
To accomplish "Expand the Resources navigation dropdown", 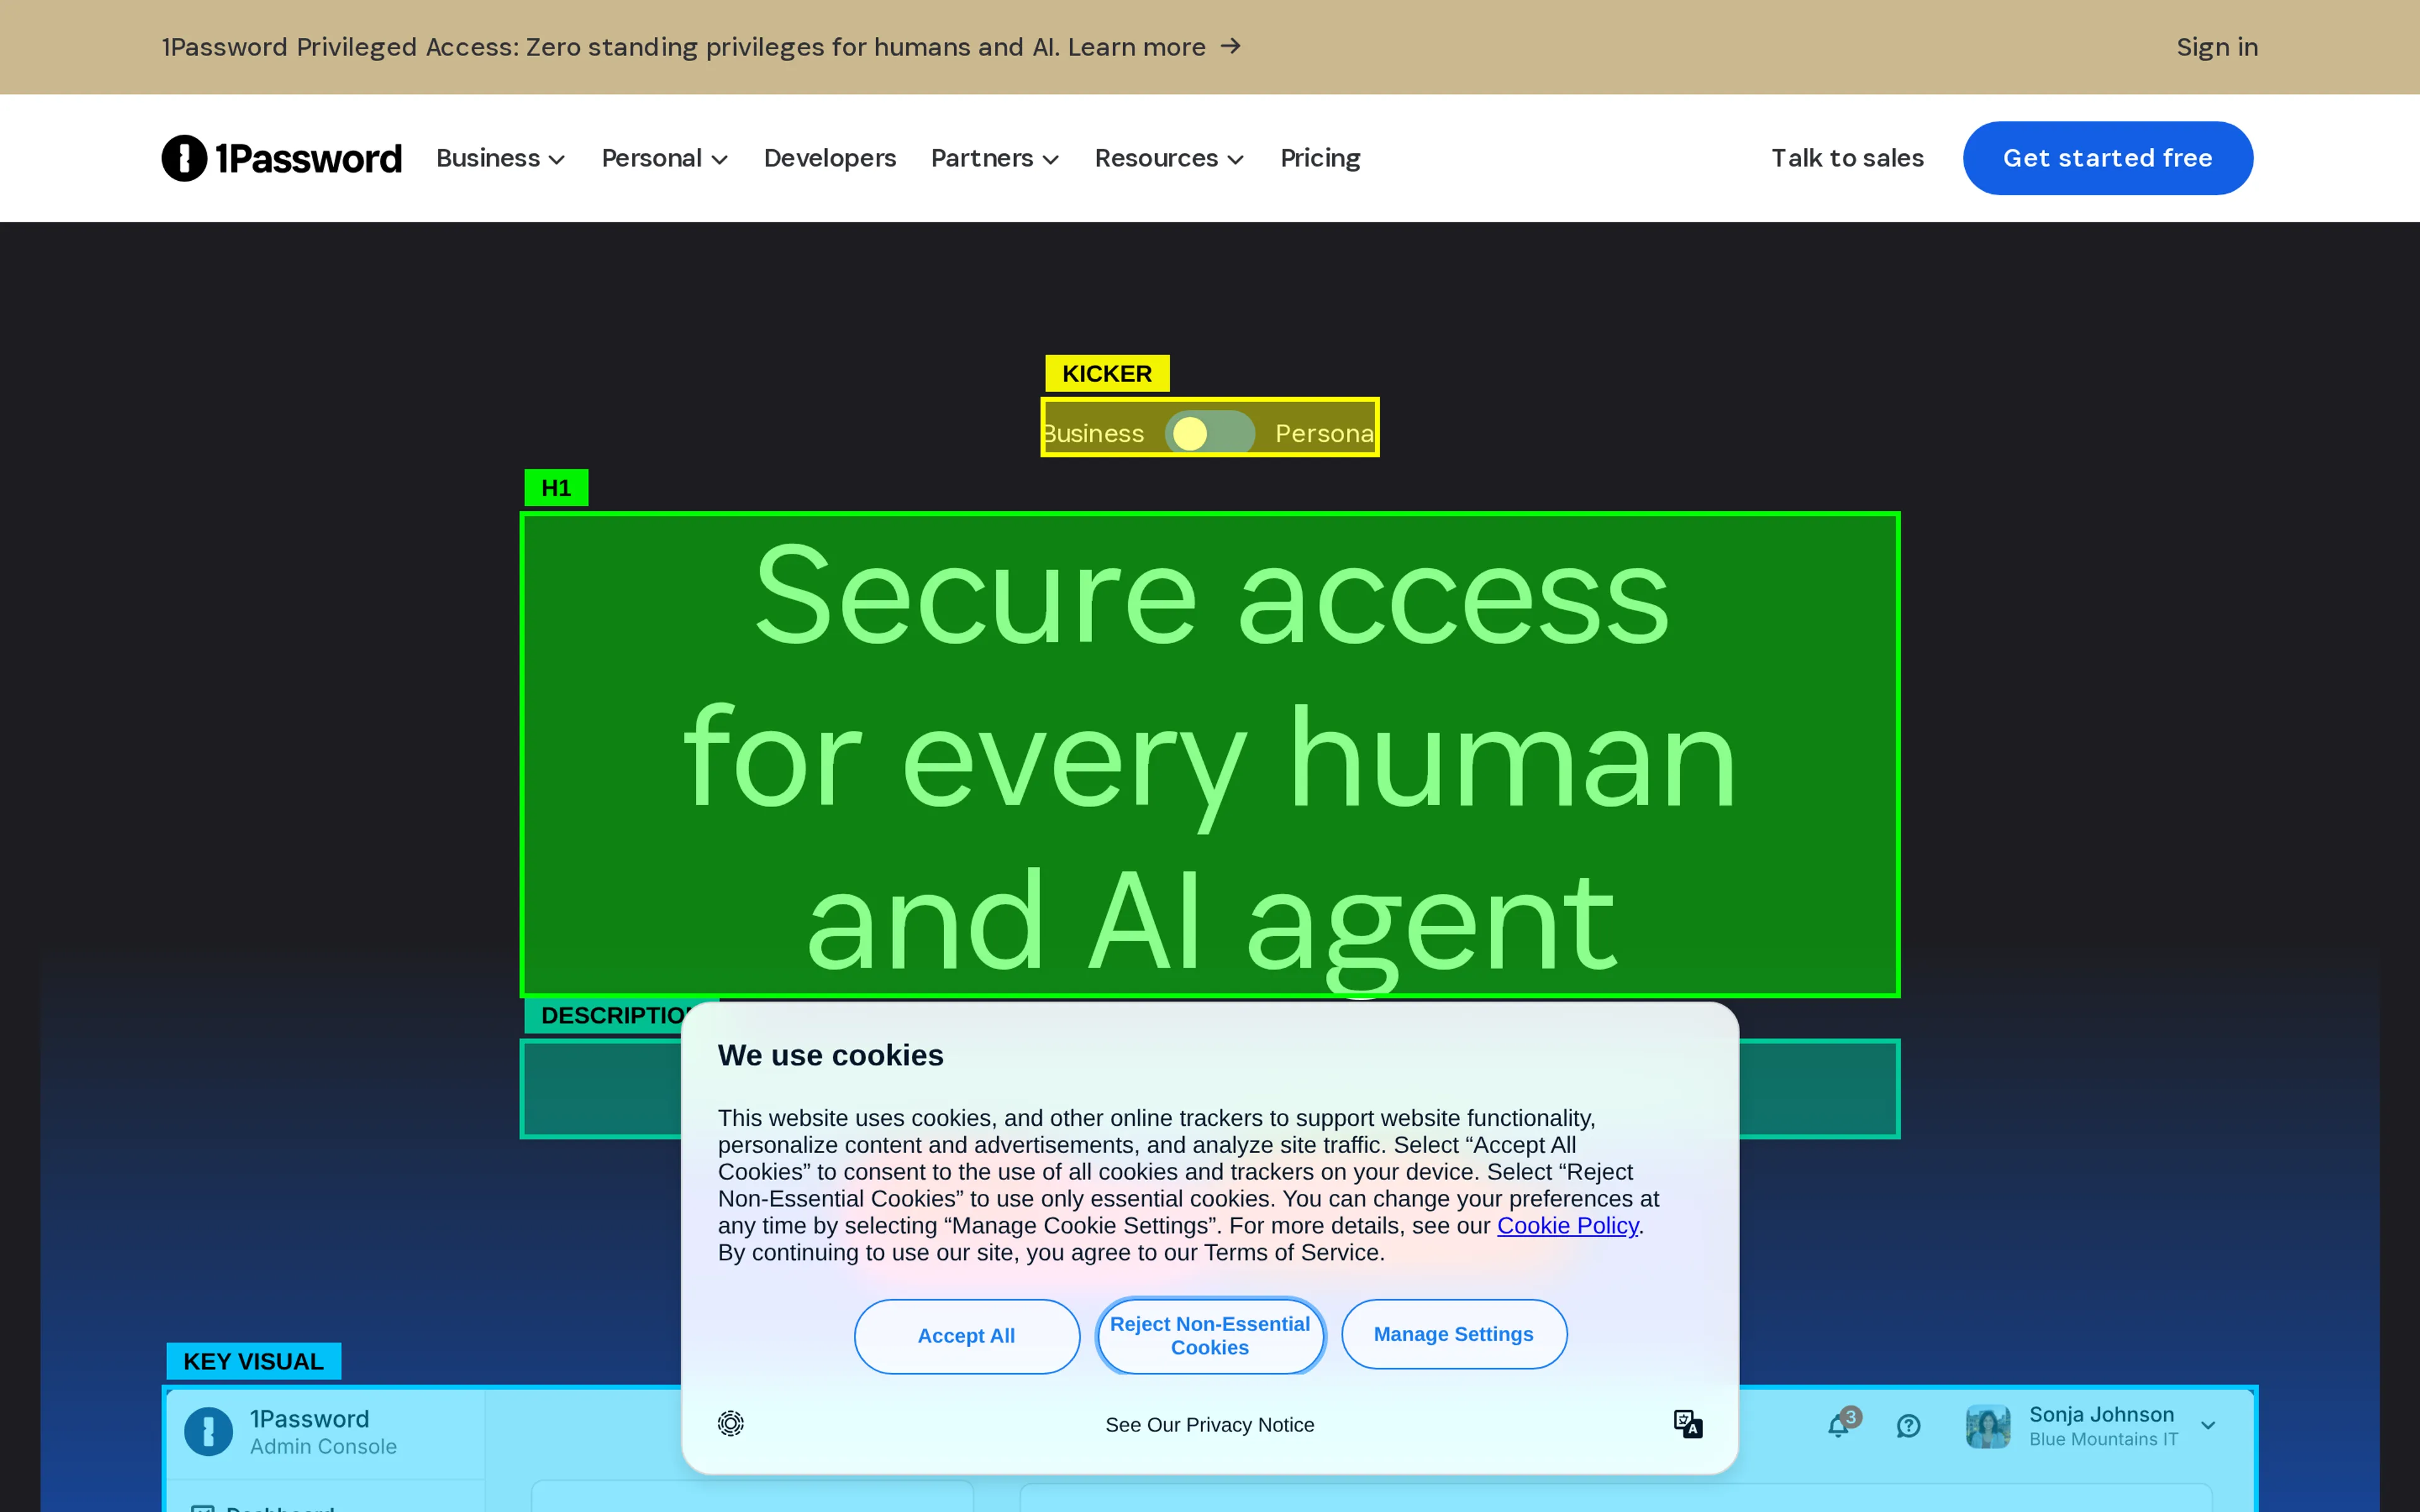I will [x=1170, y=158].
